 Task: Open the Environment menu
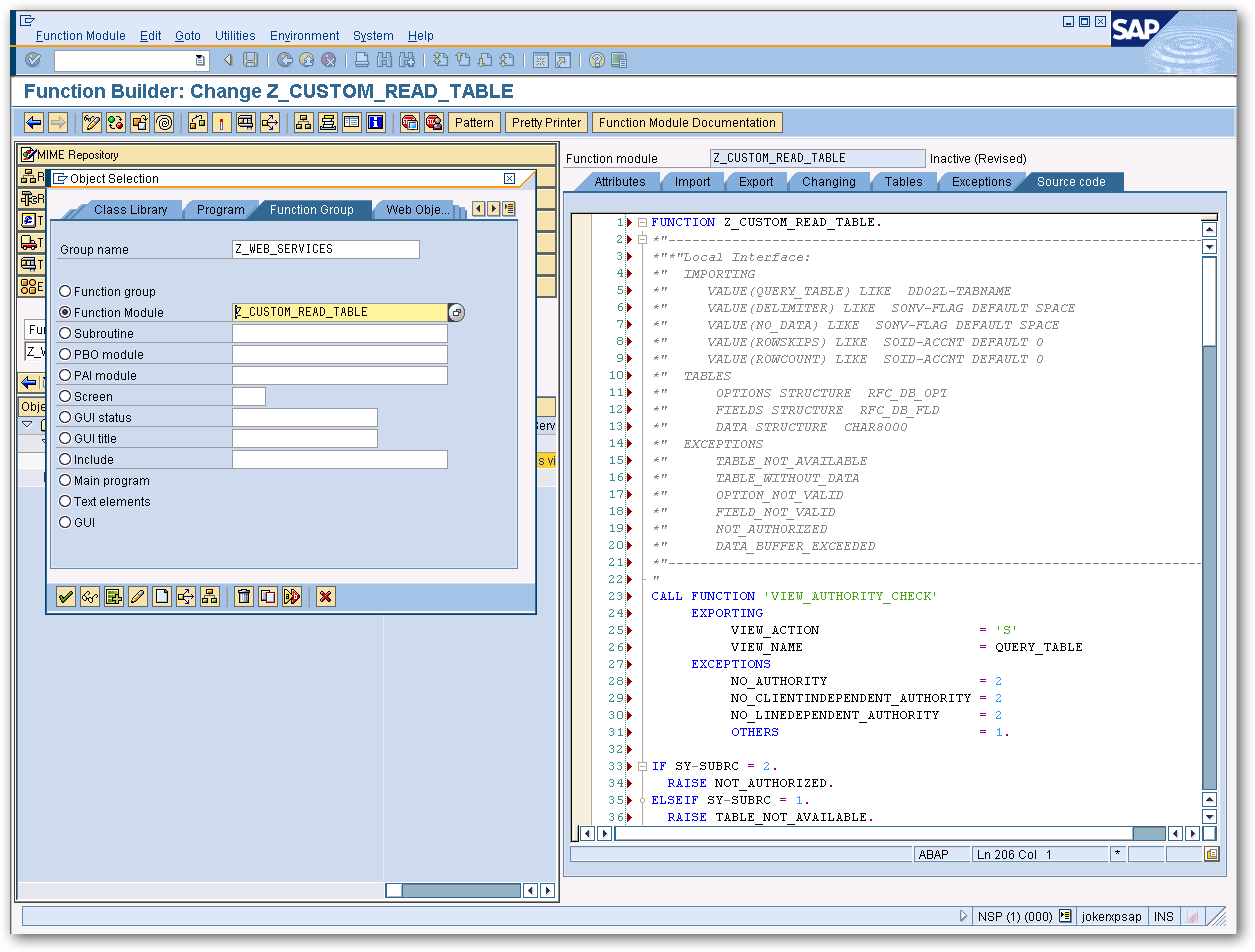coord(304,35)
